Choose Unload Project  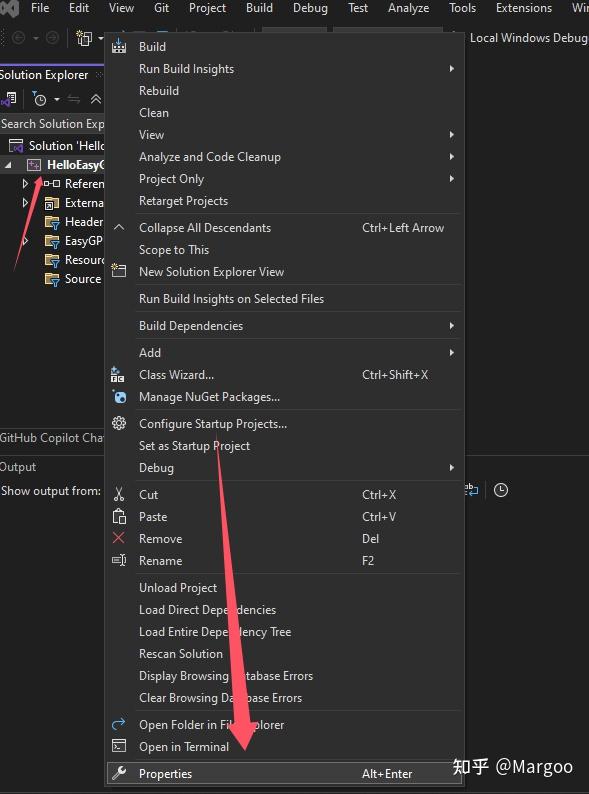pos(178,587)
